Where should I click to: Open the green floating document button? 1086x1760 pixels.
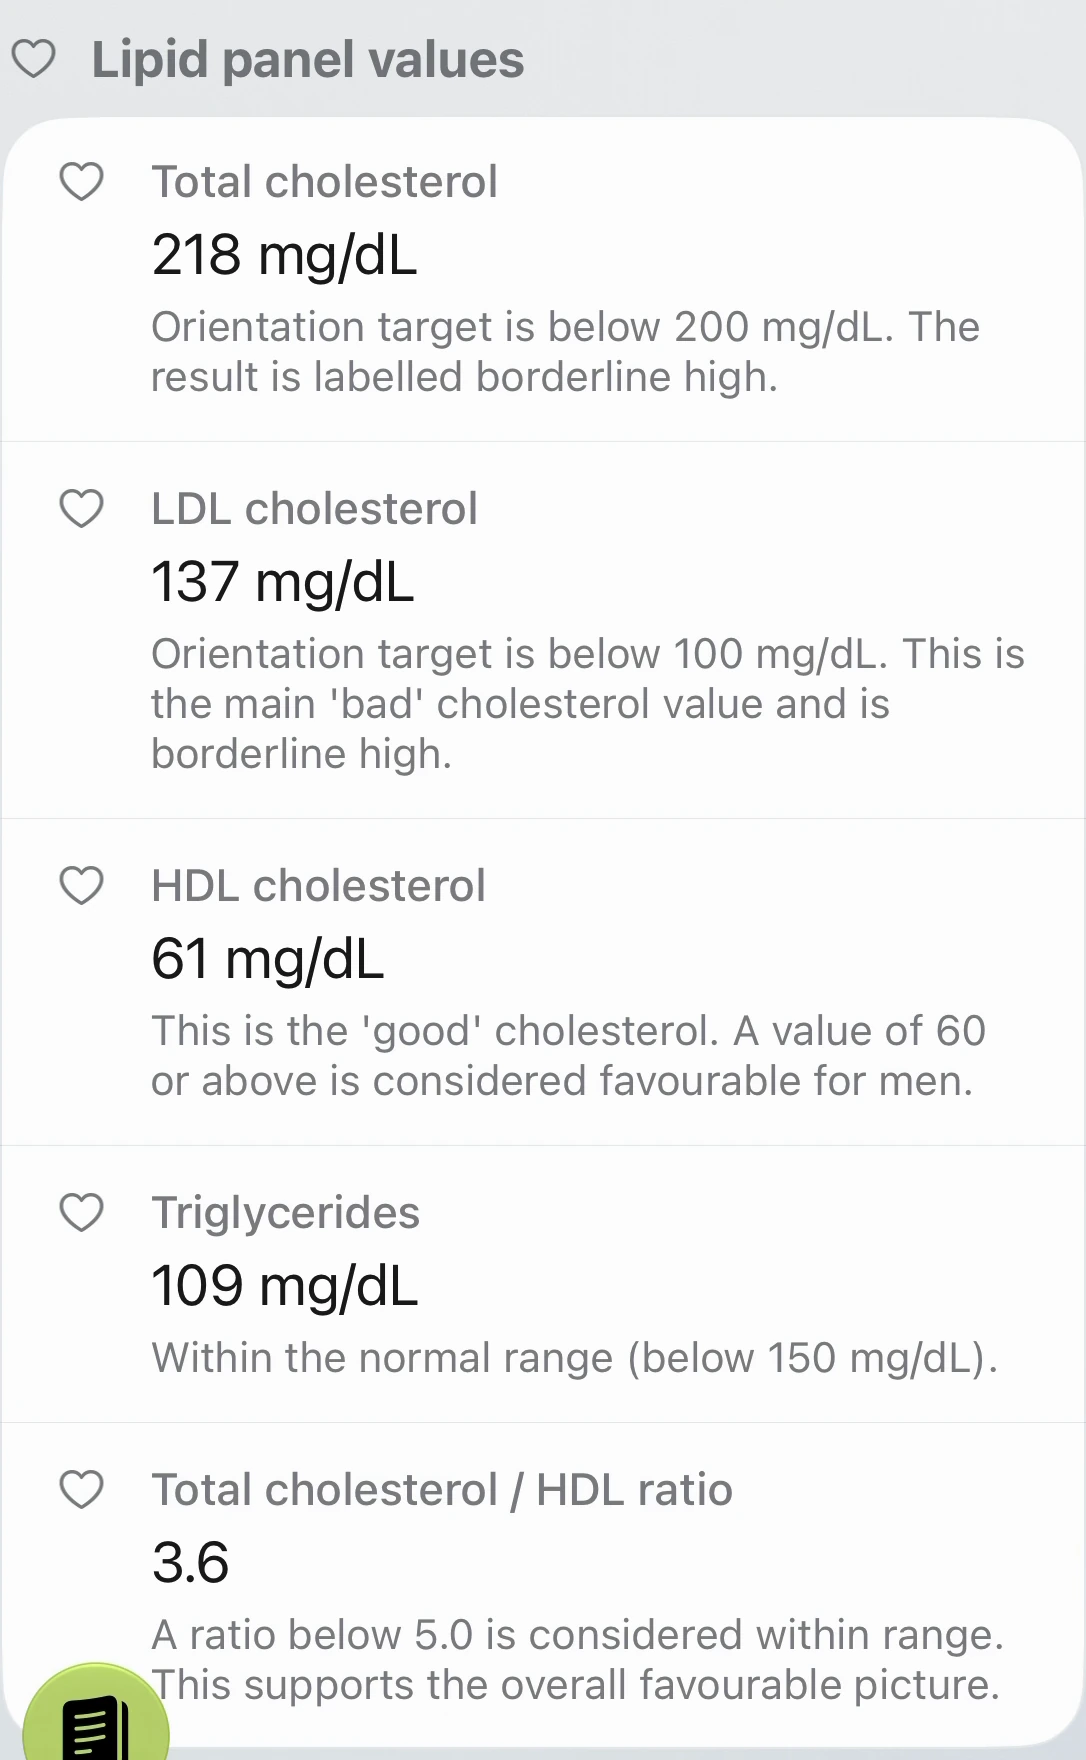point(96,1715)
